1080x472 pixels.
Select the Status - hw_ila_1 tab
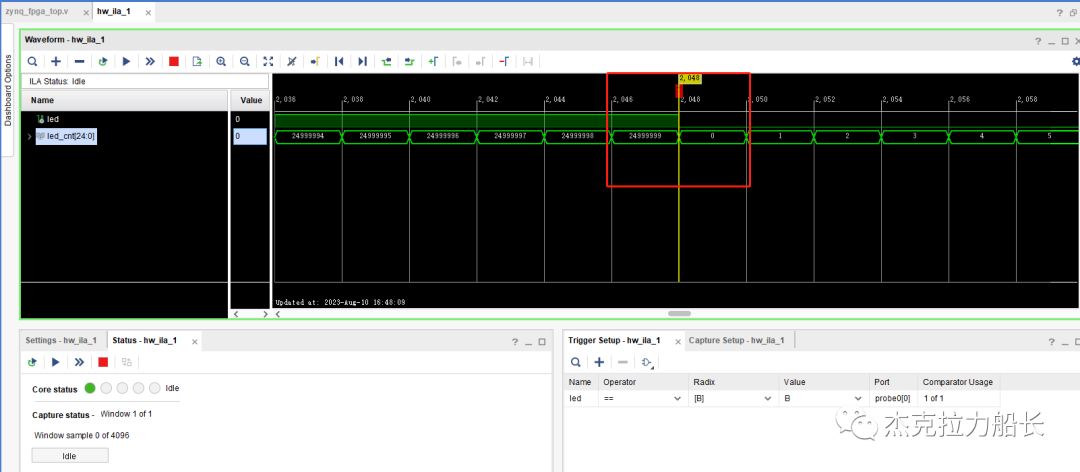pyautogui.click(x=145, y=340)
